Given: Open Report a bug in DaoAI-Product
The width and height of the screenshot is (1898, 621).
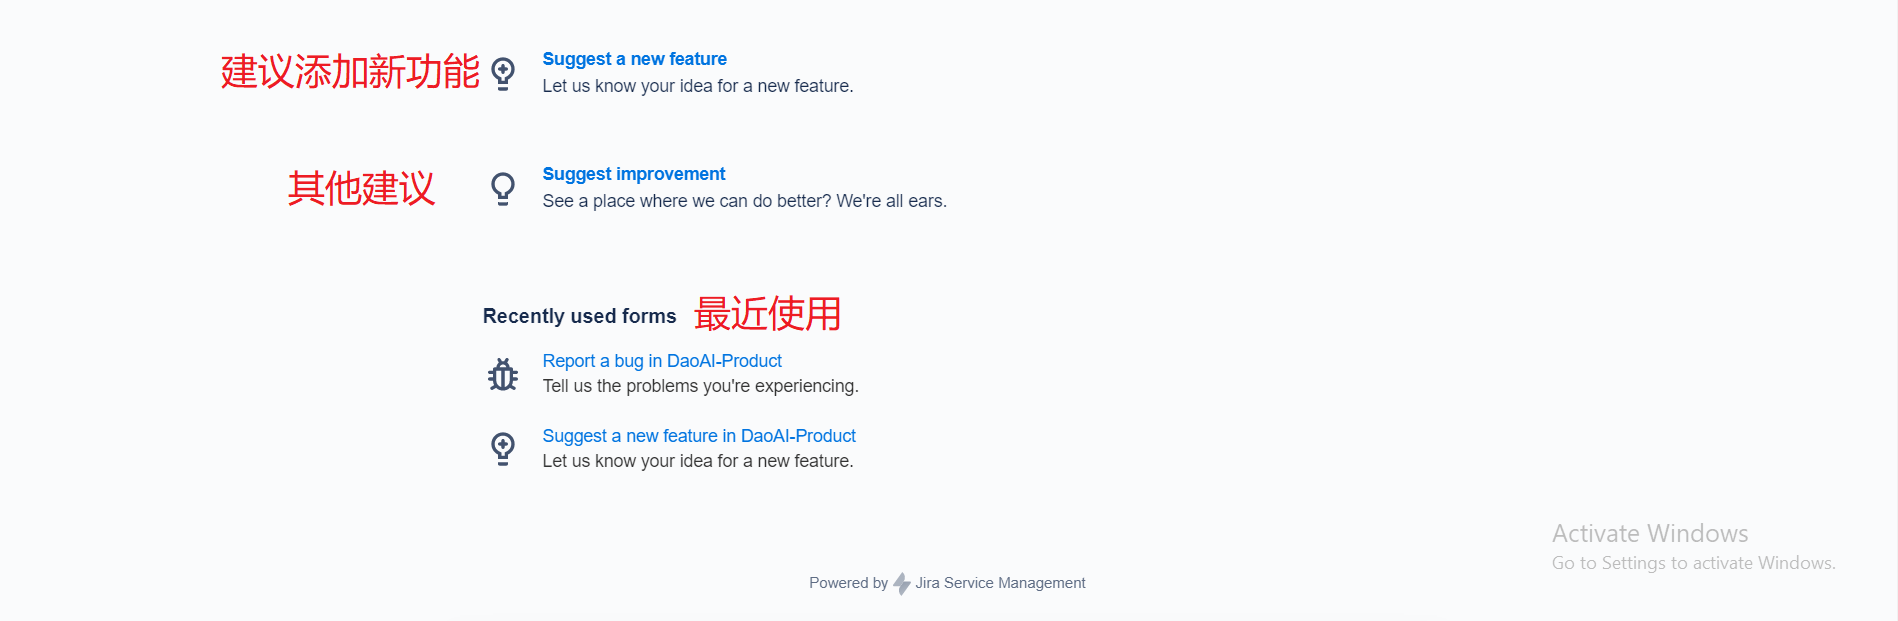Looking at the screenshot, I should click(662, 361).
